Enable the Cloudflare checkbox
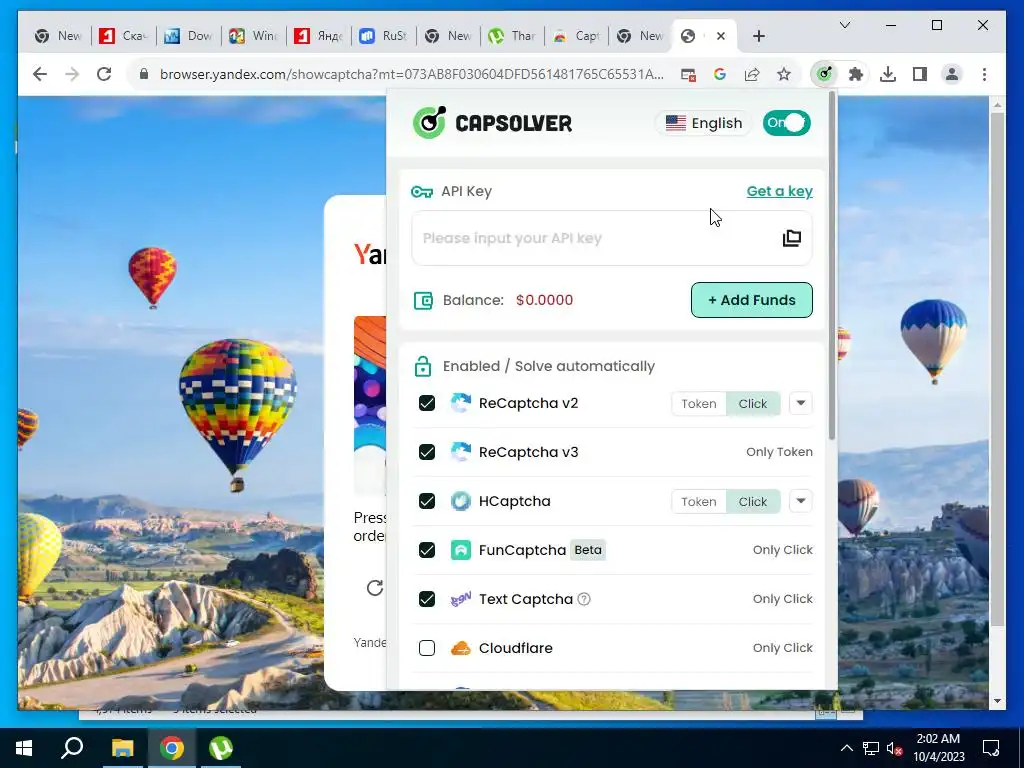1024x768 pixels. point(426,648)
